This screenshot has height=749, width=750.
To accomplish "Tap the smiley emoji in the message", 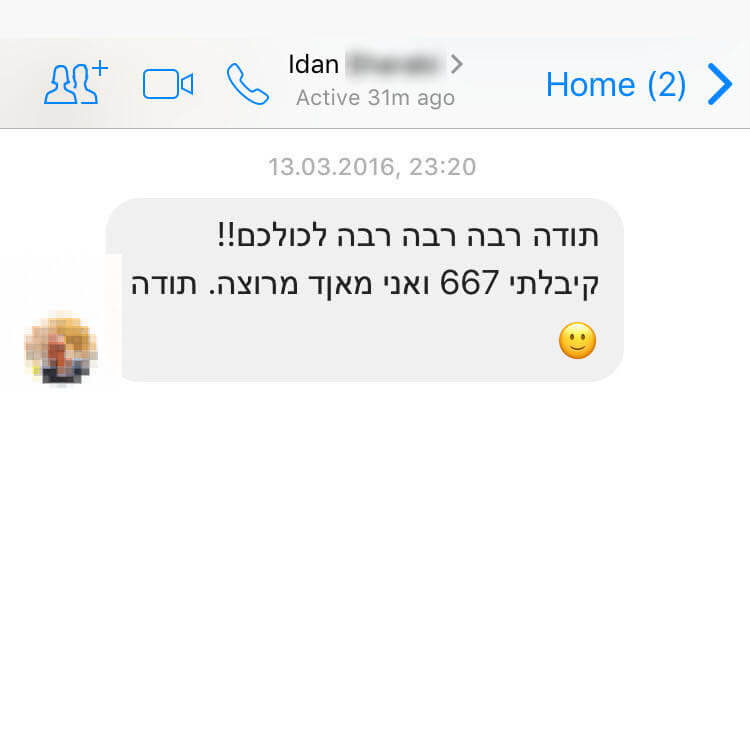I will [577, 341].
